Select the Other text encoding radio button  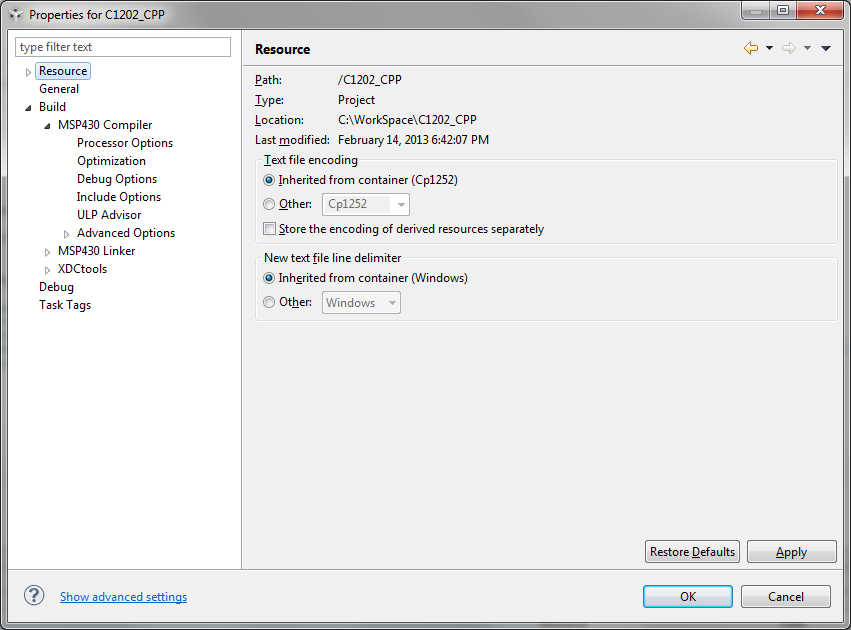pos(269,204)
